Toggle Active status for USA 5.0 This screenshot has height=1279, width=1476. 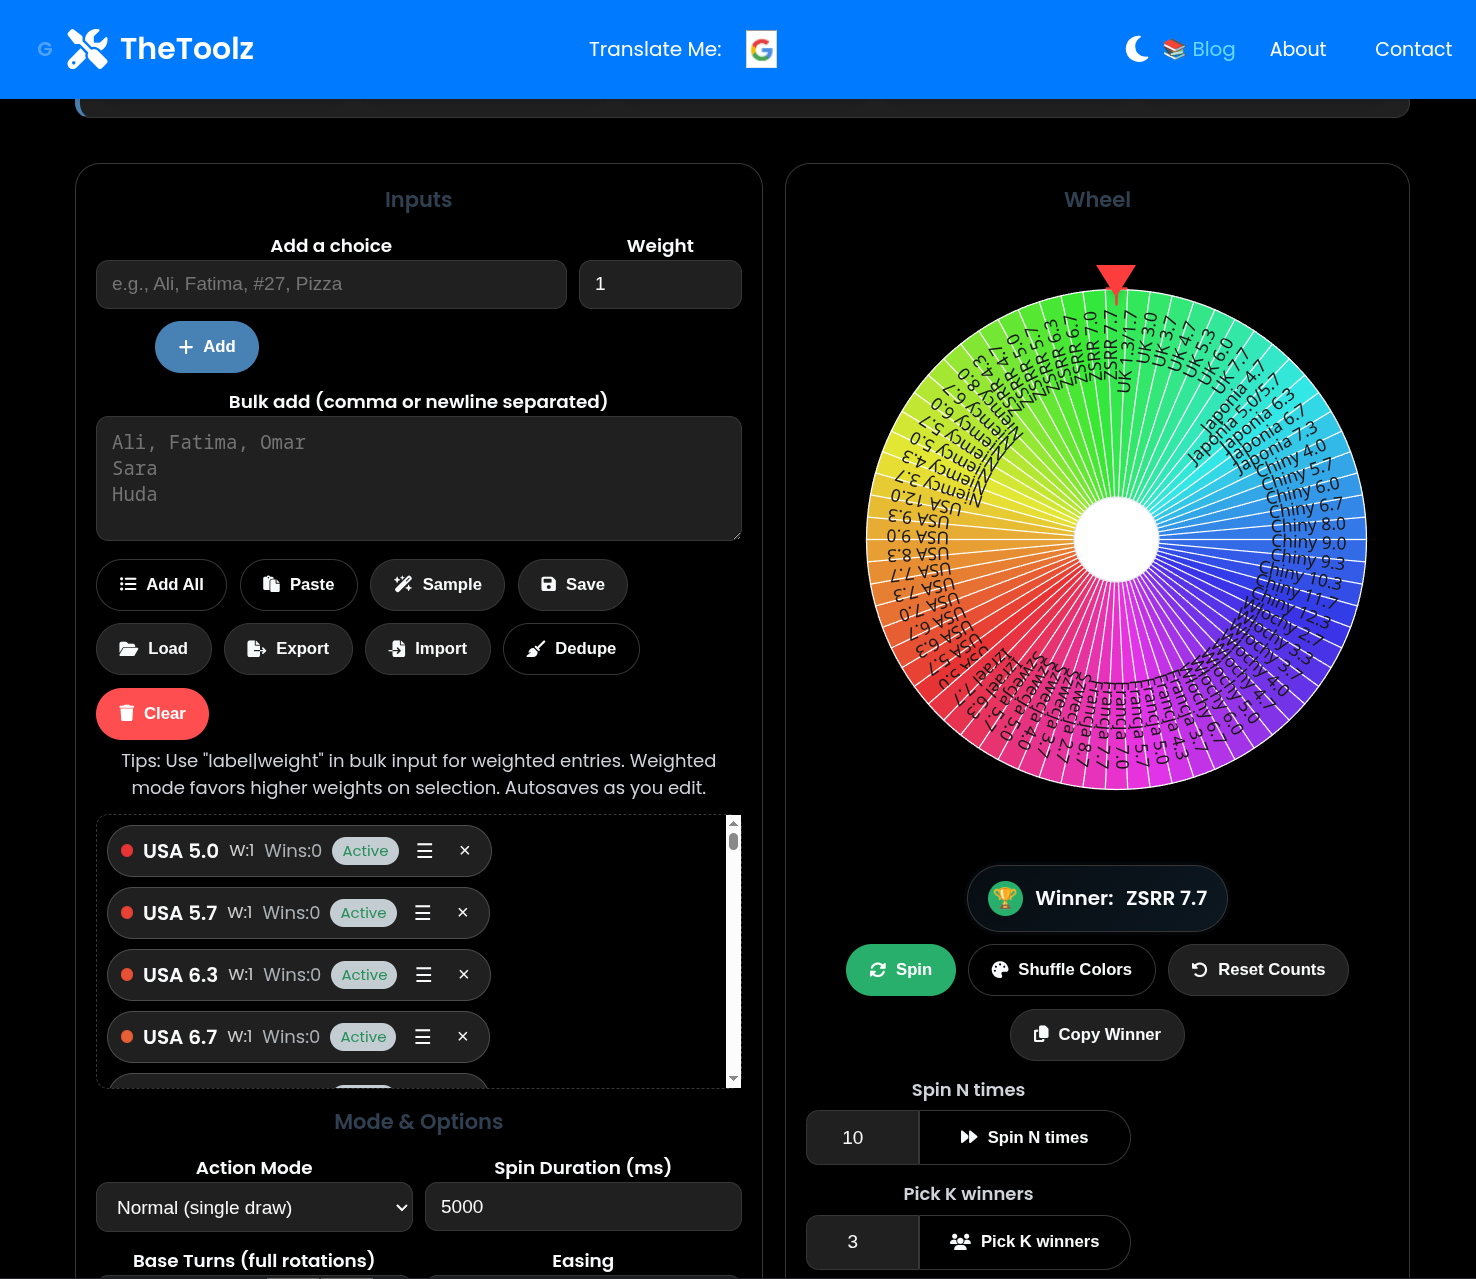tap(365, 851)
